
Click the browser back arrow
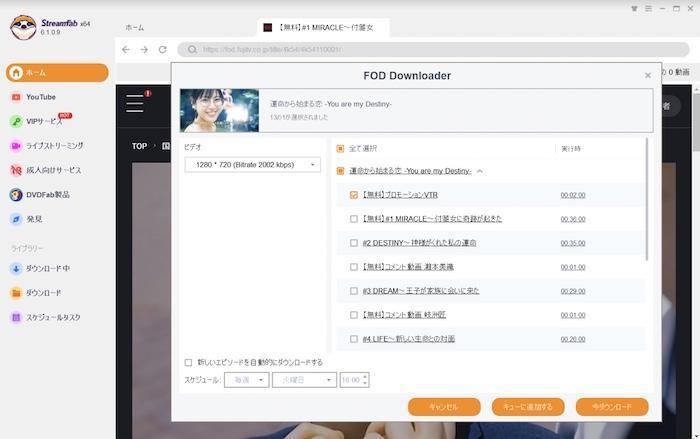tap(126, 50)
